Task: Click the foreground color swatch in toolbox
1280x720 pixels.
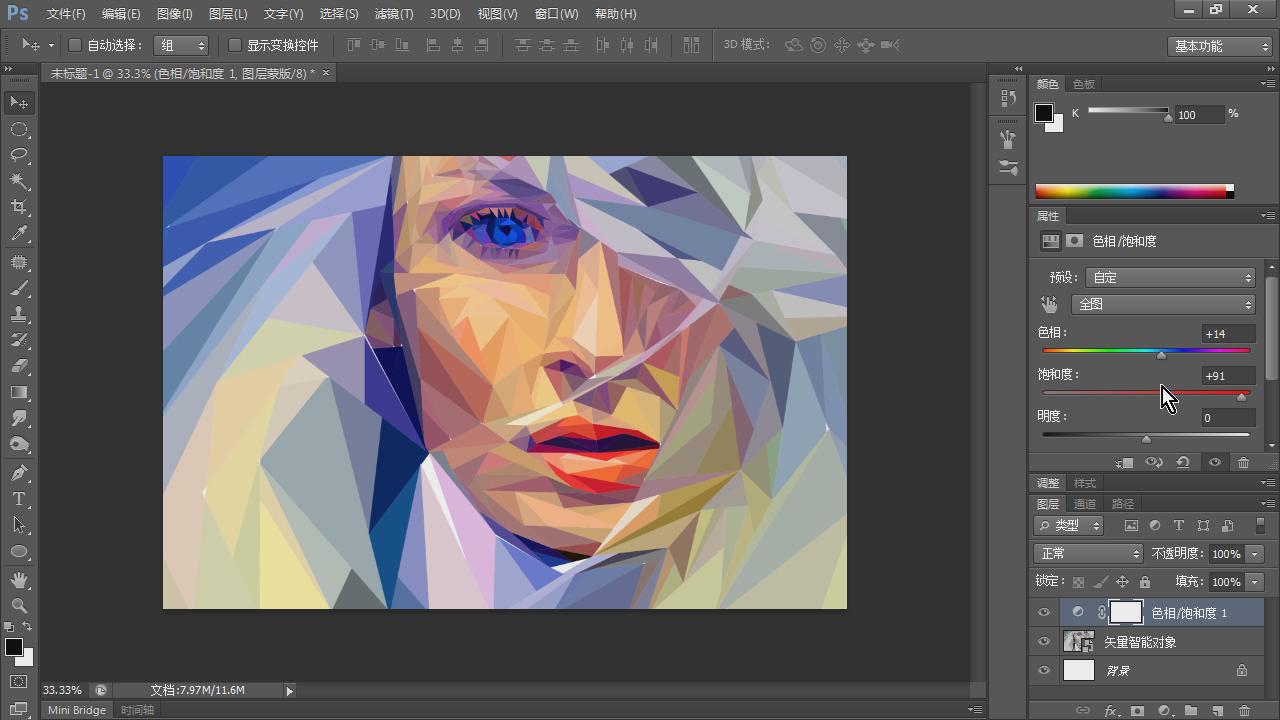Action: [14, 647]
